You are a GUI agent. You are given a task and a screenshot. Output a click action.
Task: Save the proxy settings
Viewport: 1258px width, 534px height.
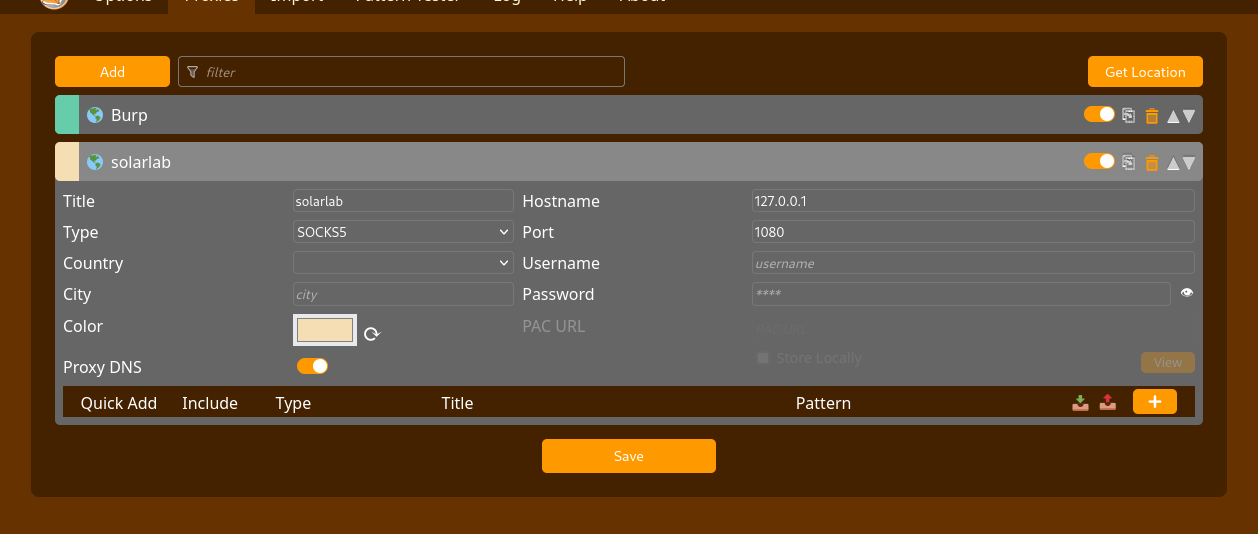628,456
